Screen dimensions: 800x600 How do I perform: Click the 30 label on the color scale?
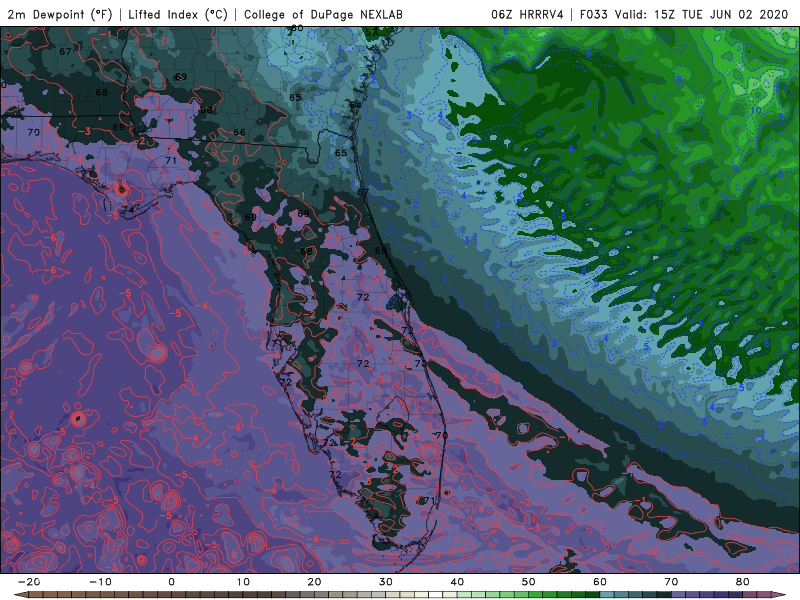click(386, 582)
